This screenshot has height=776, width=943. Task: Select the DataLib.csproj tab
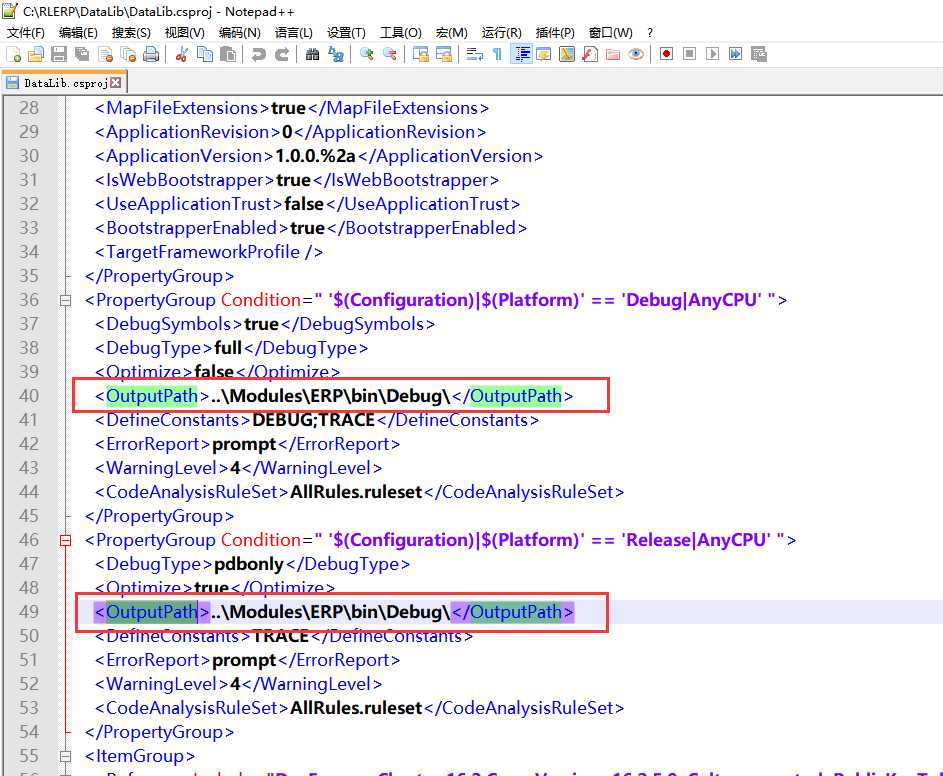pyautogui.click(x=64, y=82)
